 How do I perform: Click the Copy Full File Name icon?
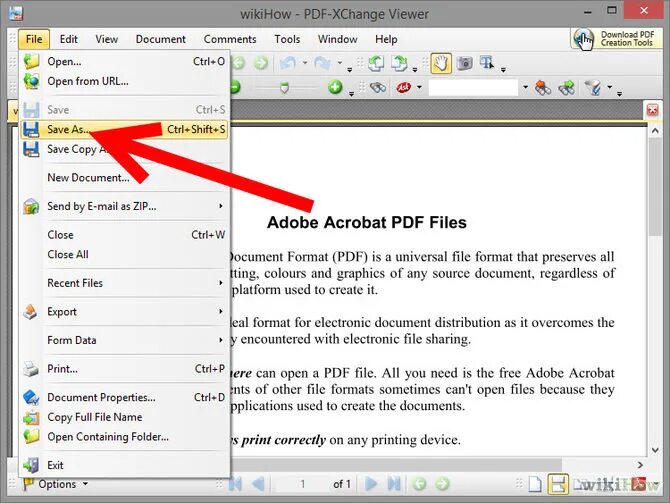(31, 418)
